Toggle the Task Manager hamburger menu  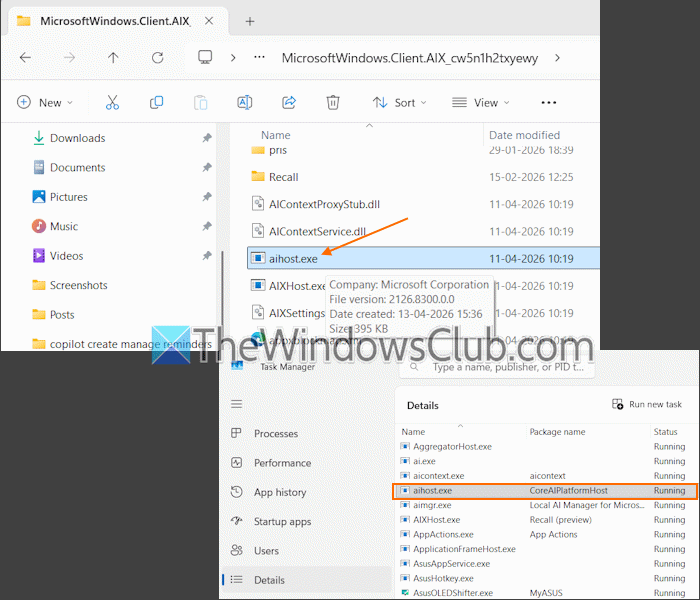[237, 404]
